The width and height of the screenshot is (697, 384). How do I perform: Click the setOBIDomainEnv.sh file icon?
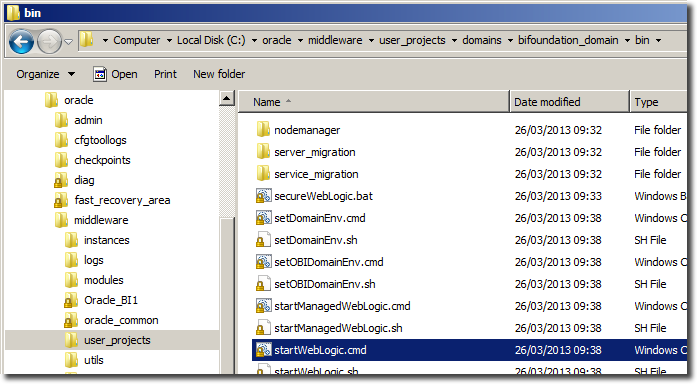263,284
